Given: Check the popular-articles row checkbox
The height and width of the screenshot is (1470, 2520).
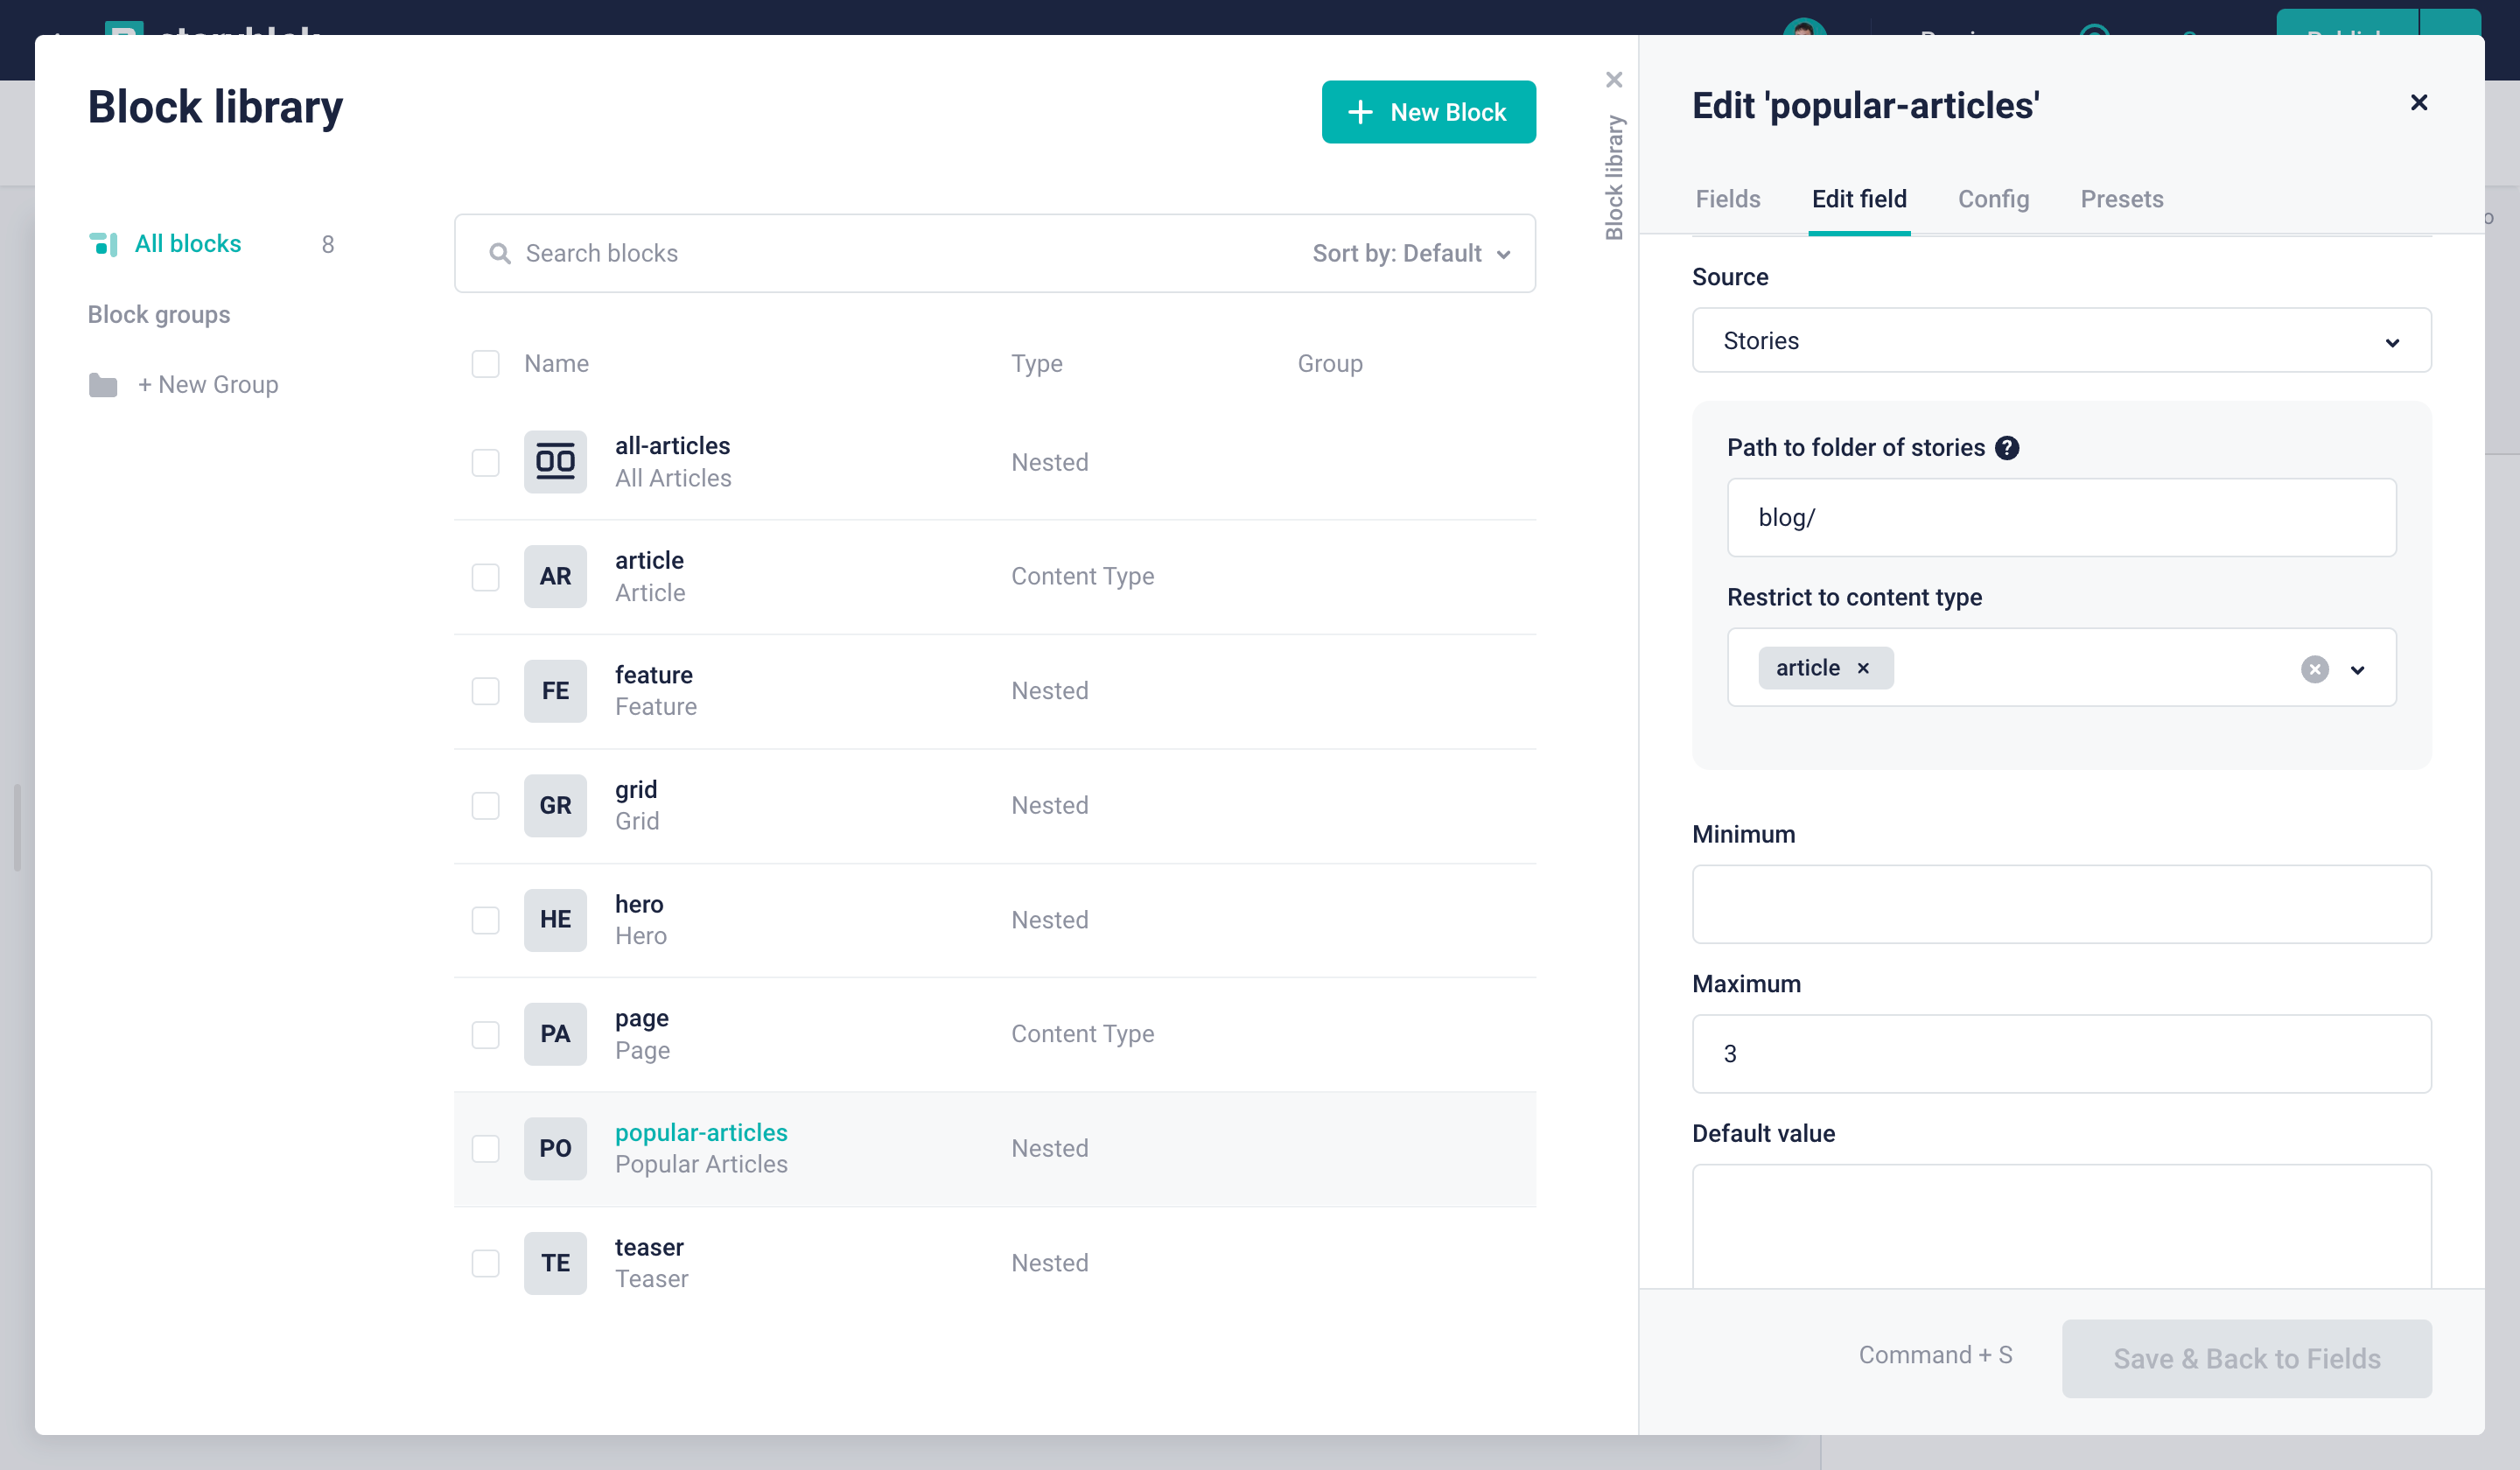Looking at the screenshot, I should [485, 1149].
